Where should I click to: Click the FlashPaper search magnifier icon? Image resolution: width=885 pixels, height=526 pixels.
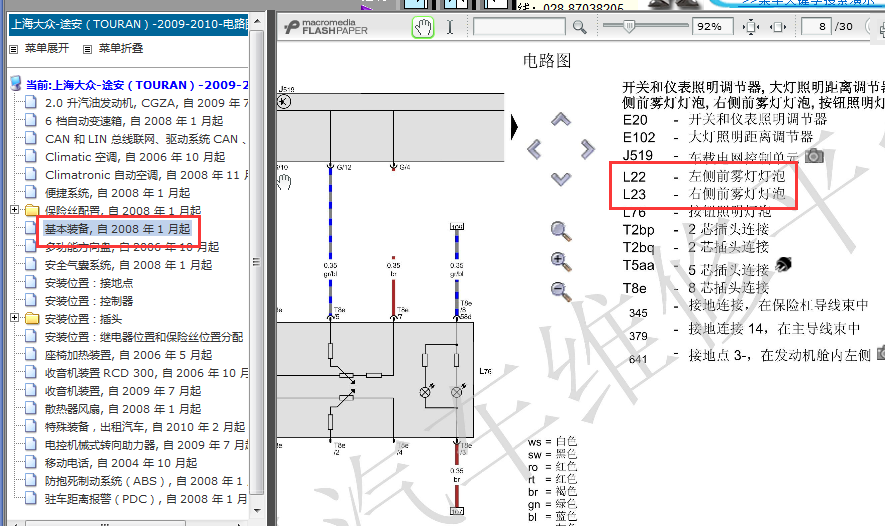coord(579,27)
